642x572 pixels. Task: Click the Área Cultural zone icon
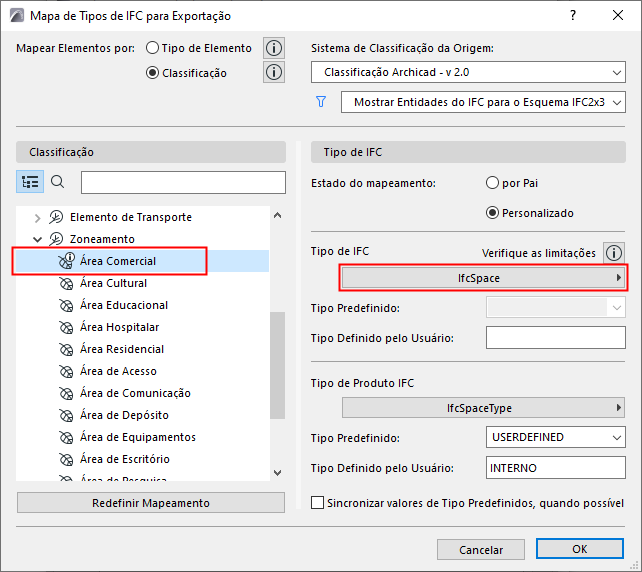(x=67, y=283)
